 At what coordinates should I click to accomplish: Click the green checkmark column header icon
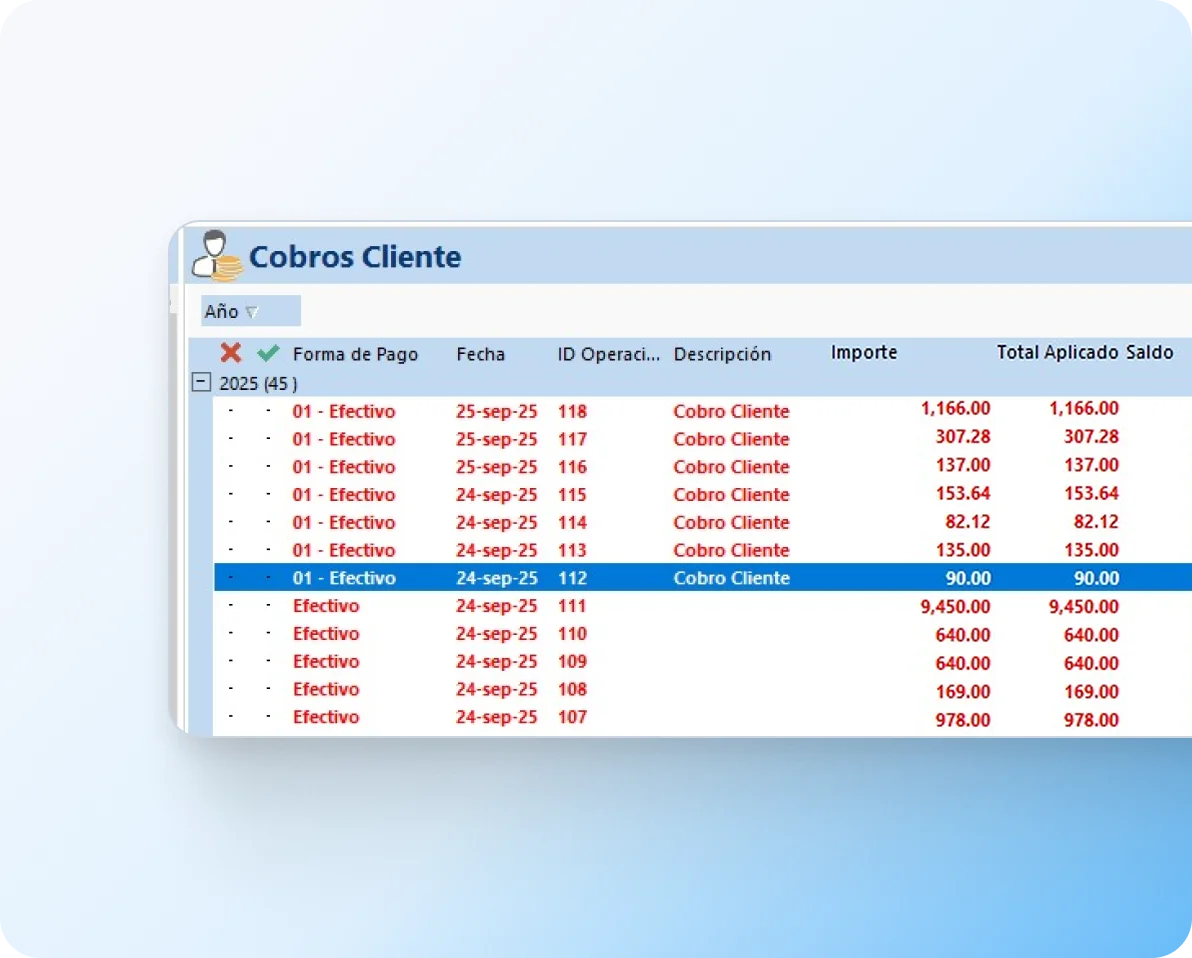pyautogui.click(x=268, y=353)
